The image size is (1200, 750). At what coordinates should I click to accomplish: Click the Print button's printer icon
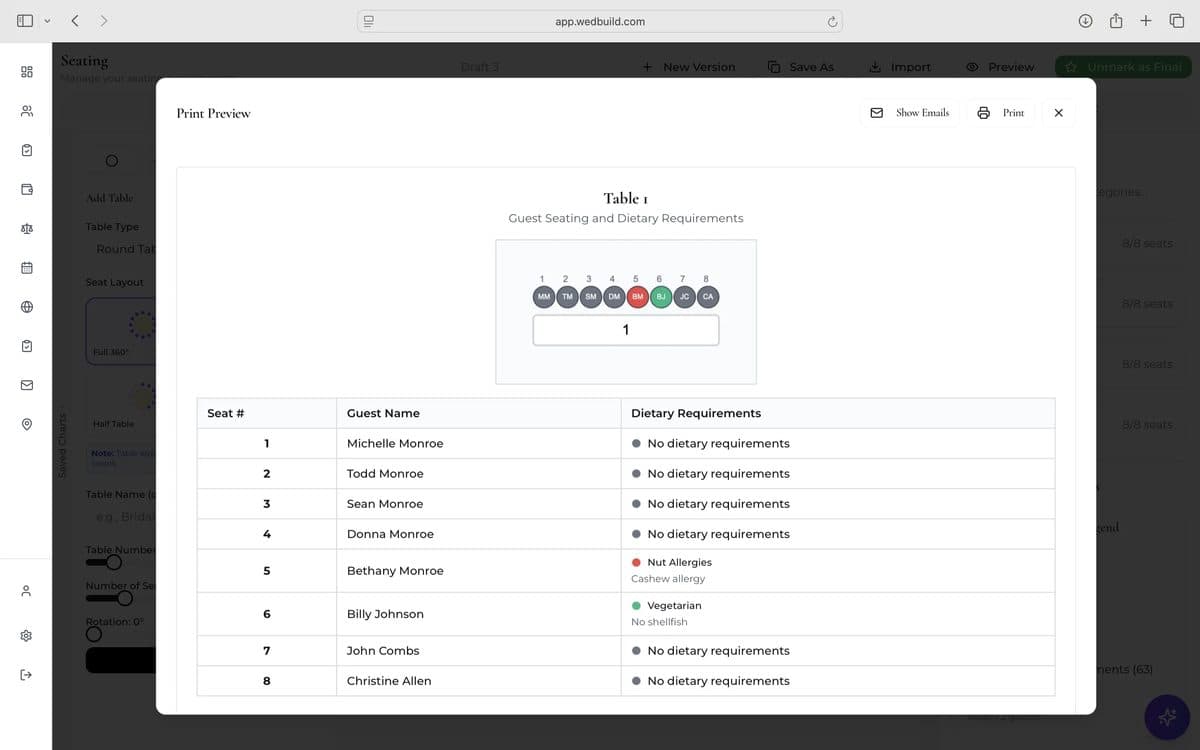coord(983,113)
